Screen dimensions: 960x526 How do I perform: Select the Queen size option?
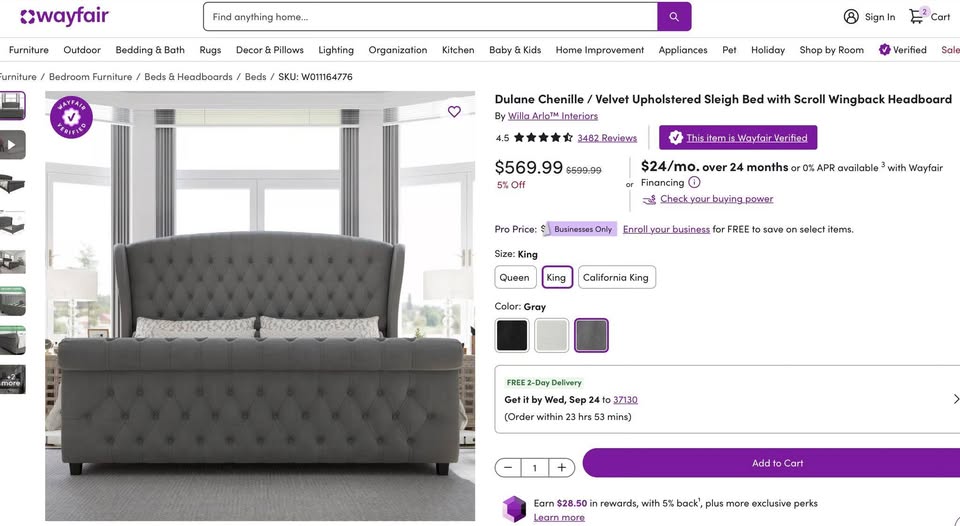click(x=514, y=277)
